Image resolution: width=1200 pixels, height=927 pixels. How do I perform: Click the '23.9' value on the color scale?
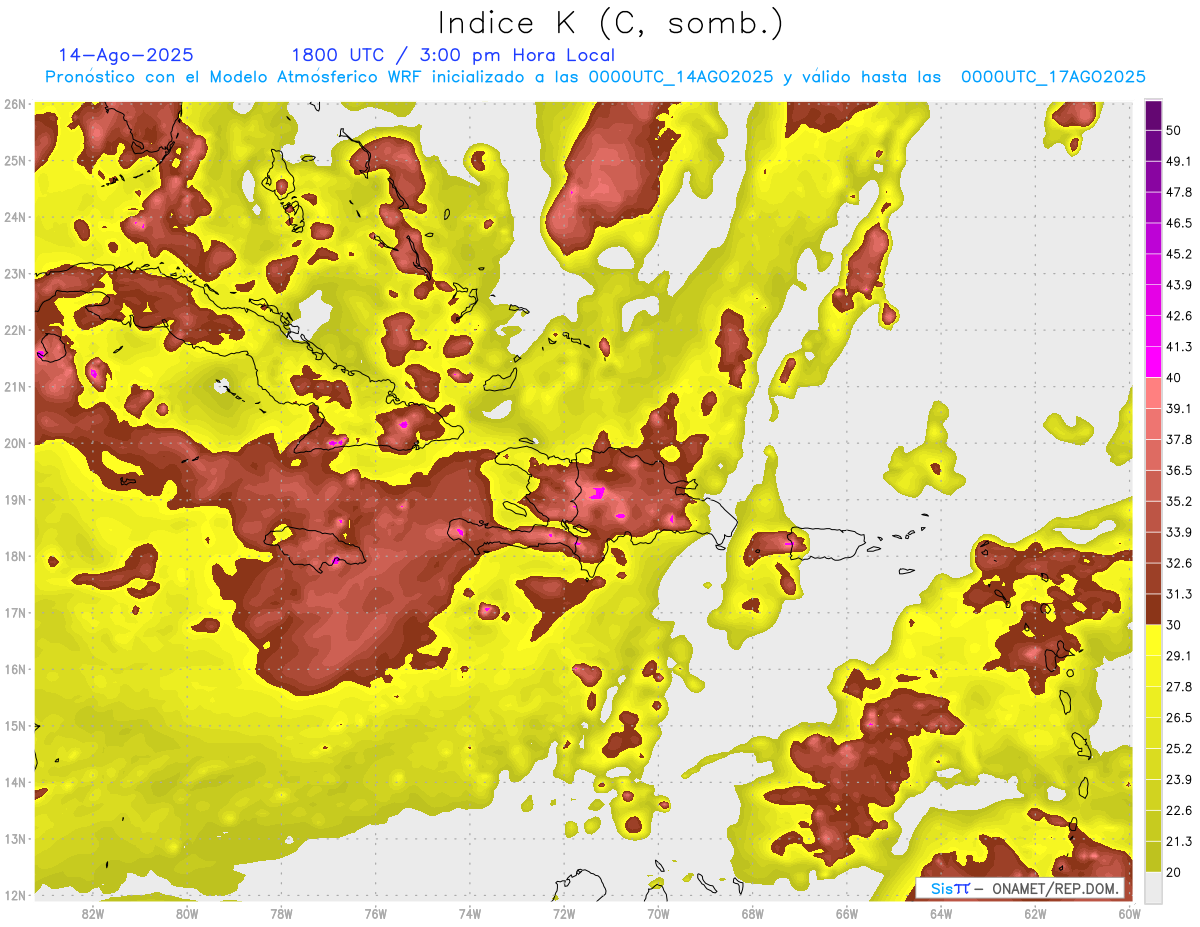point(1179,779)
